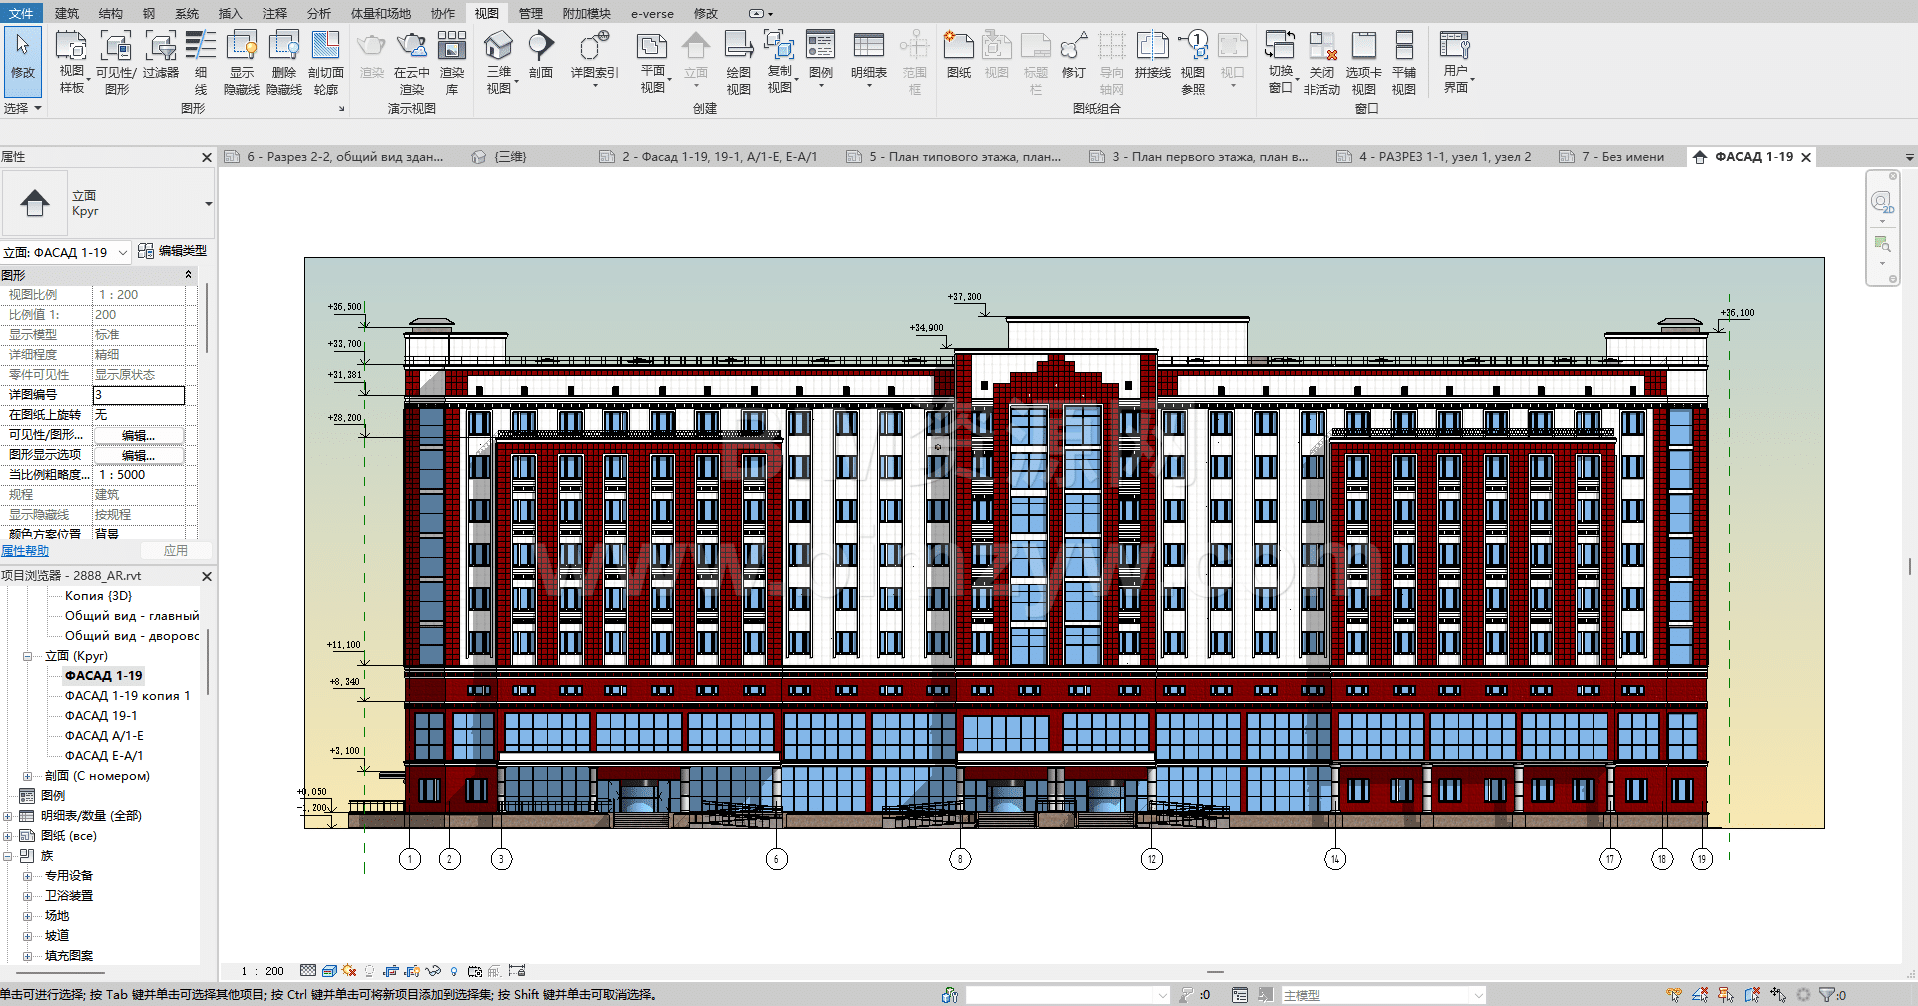Collapse the 族 families tree node
This screenshot has height=1006, width=1918.
(8, 856)
